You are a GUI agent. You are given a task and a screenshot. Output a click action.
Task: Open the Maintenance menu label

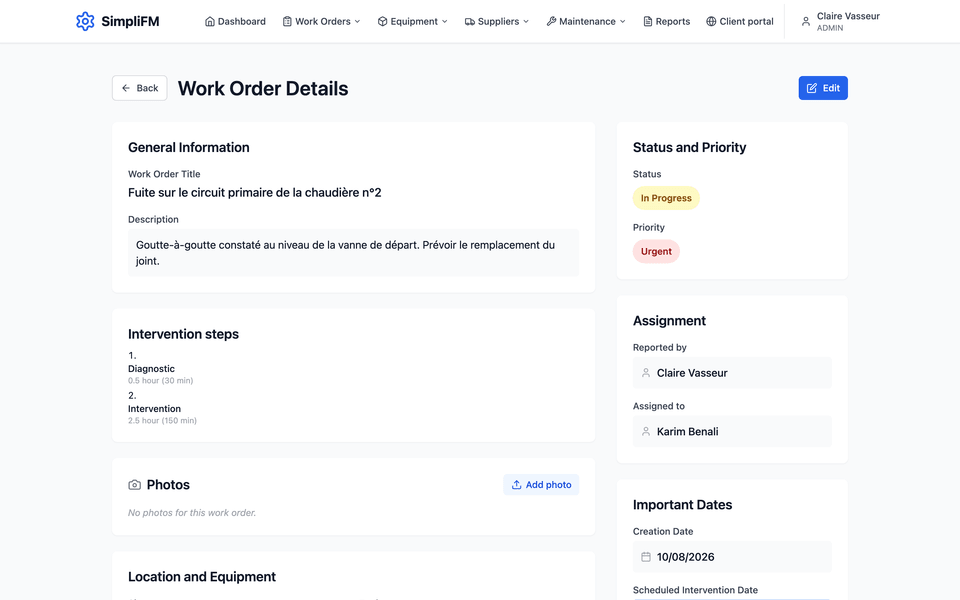click(x=587, y=21)
